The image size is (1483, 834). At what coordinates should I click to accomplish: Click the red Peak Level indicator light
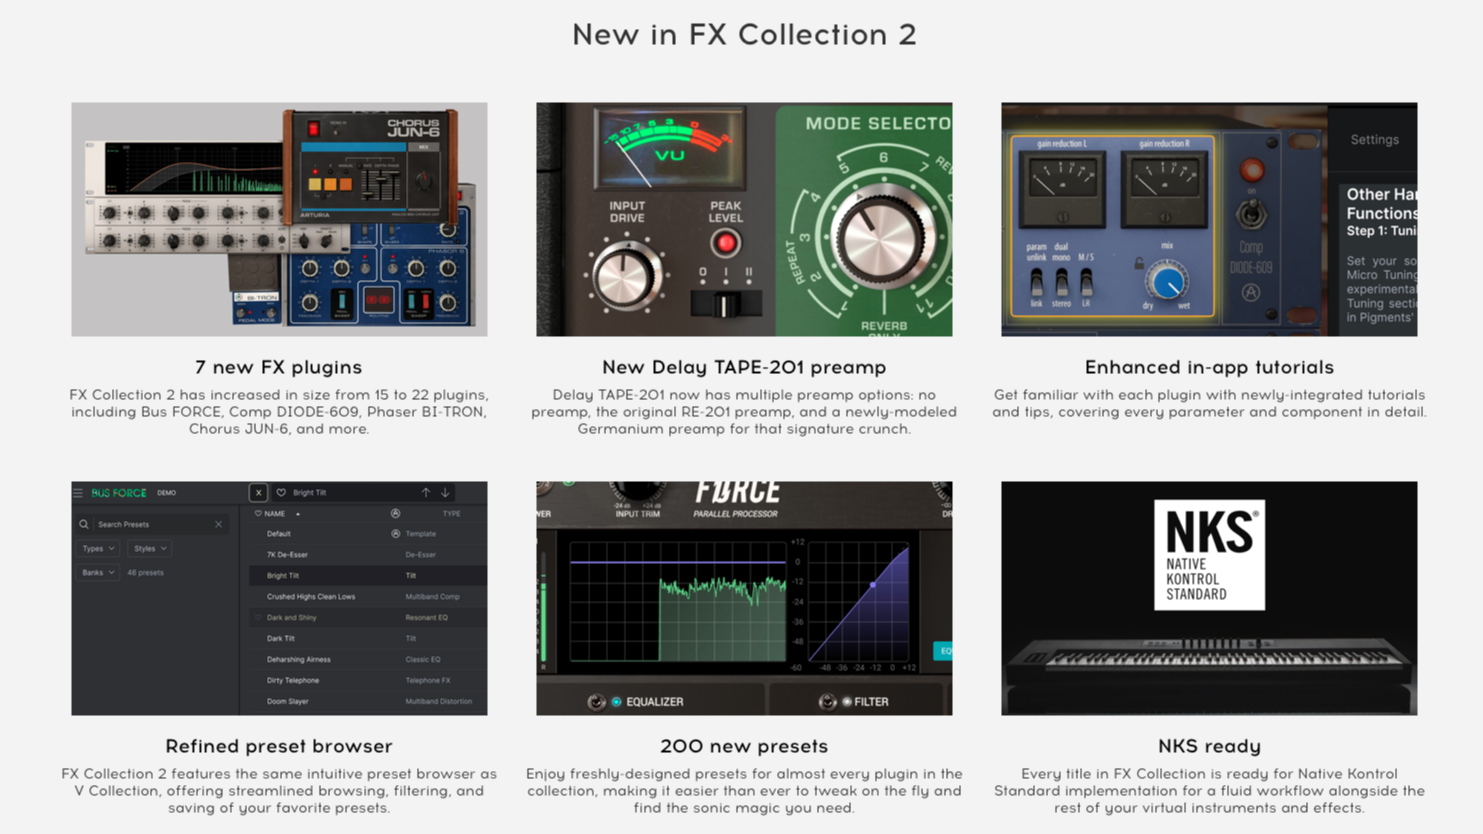coord(726,243)
